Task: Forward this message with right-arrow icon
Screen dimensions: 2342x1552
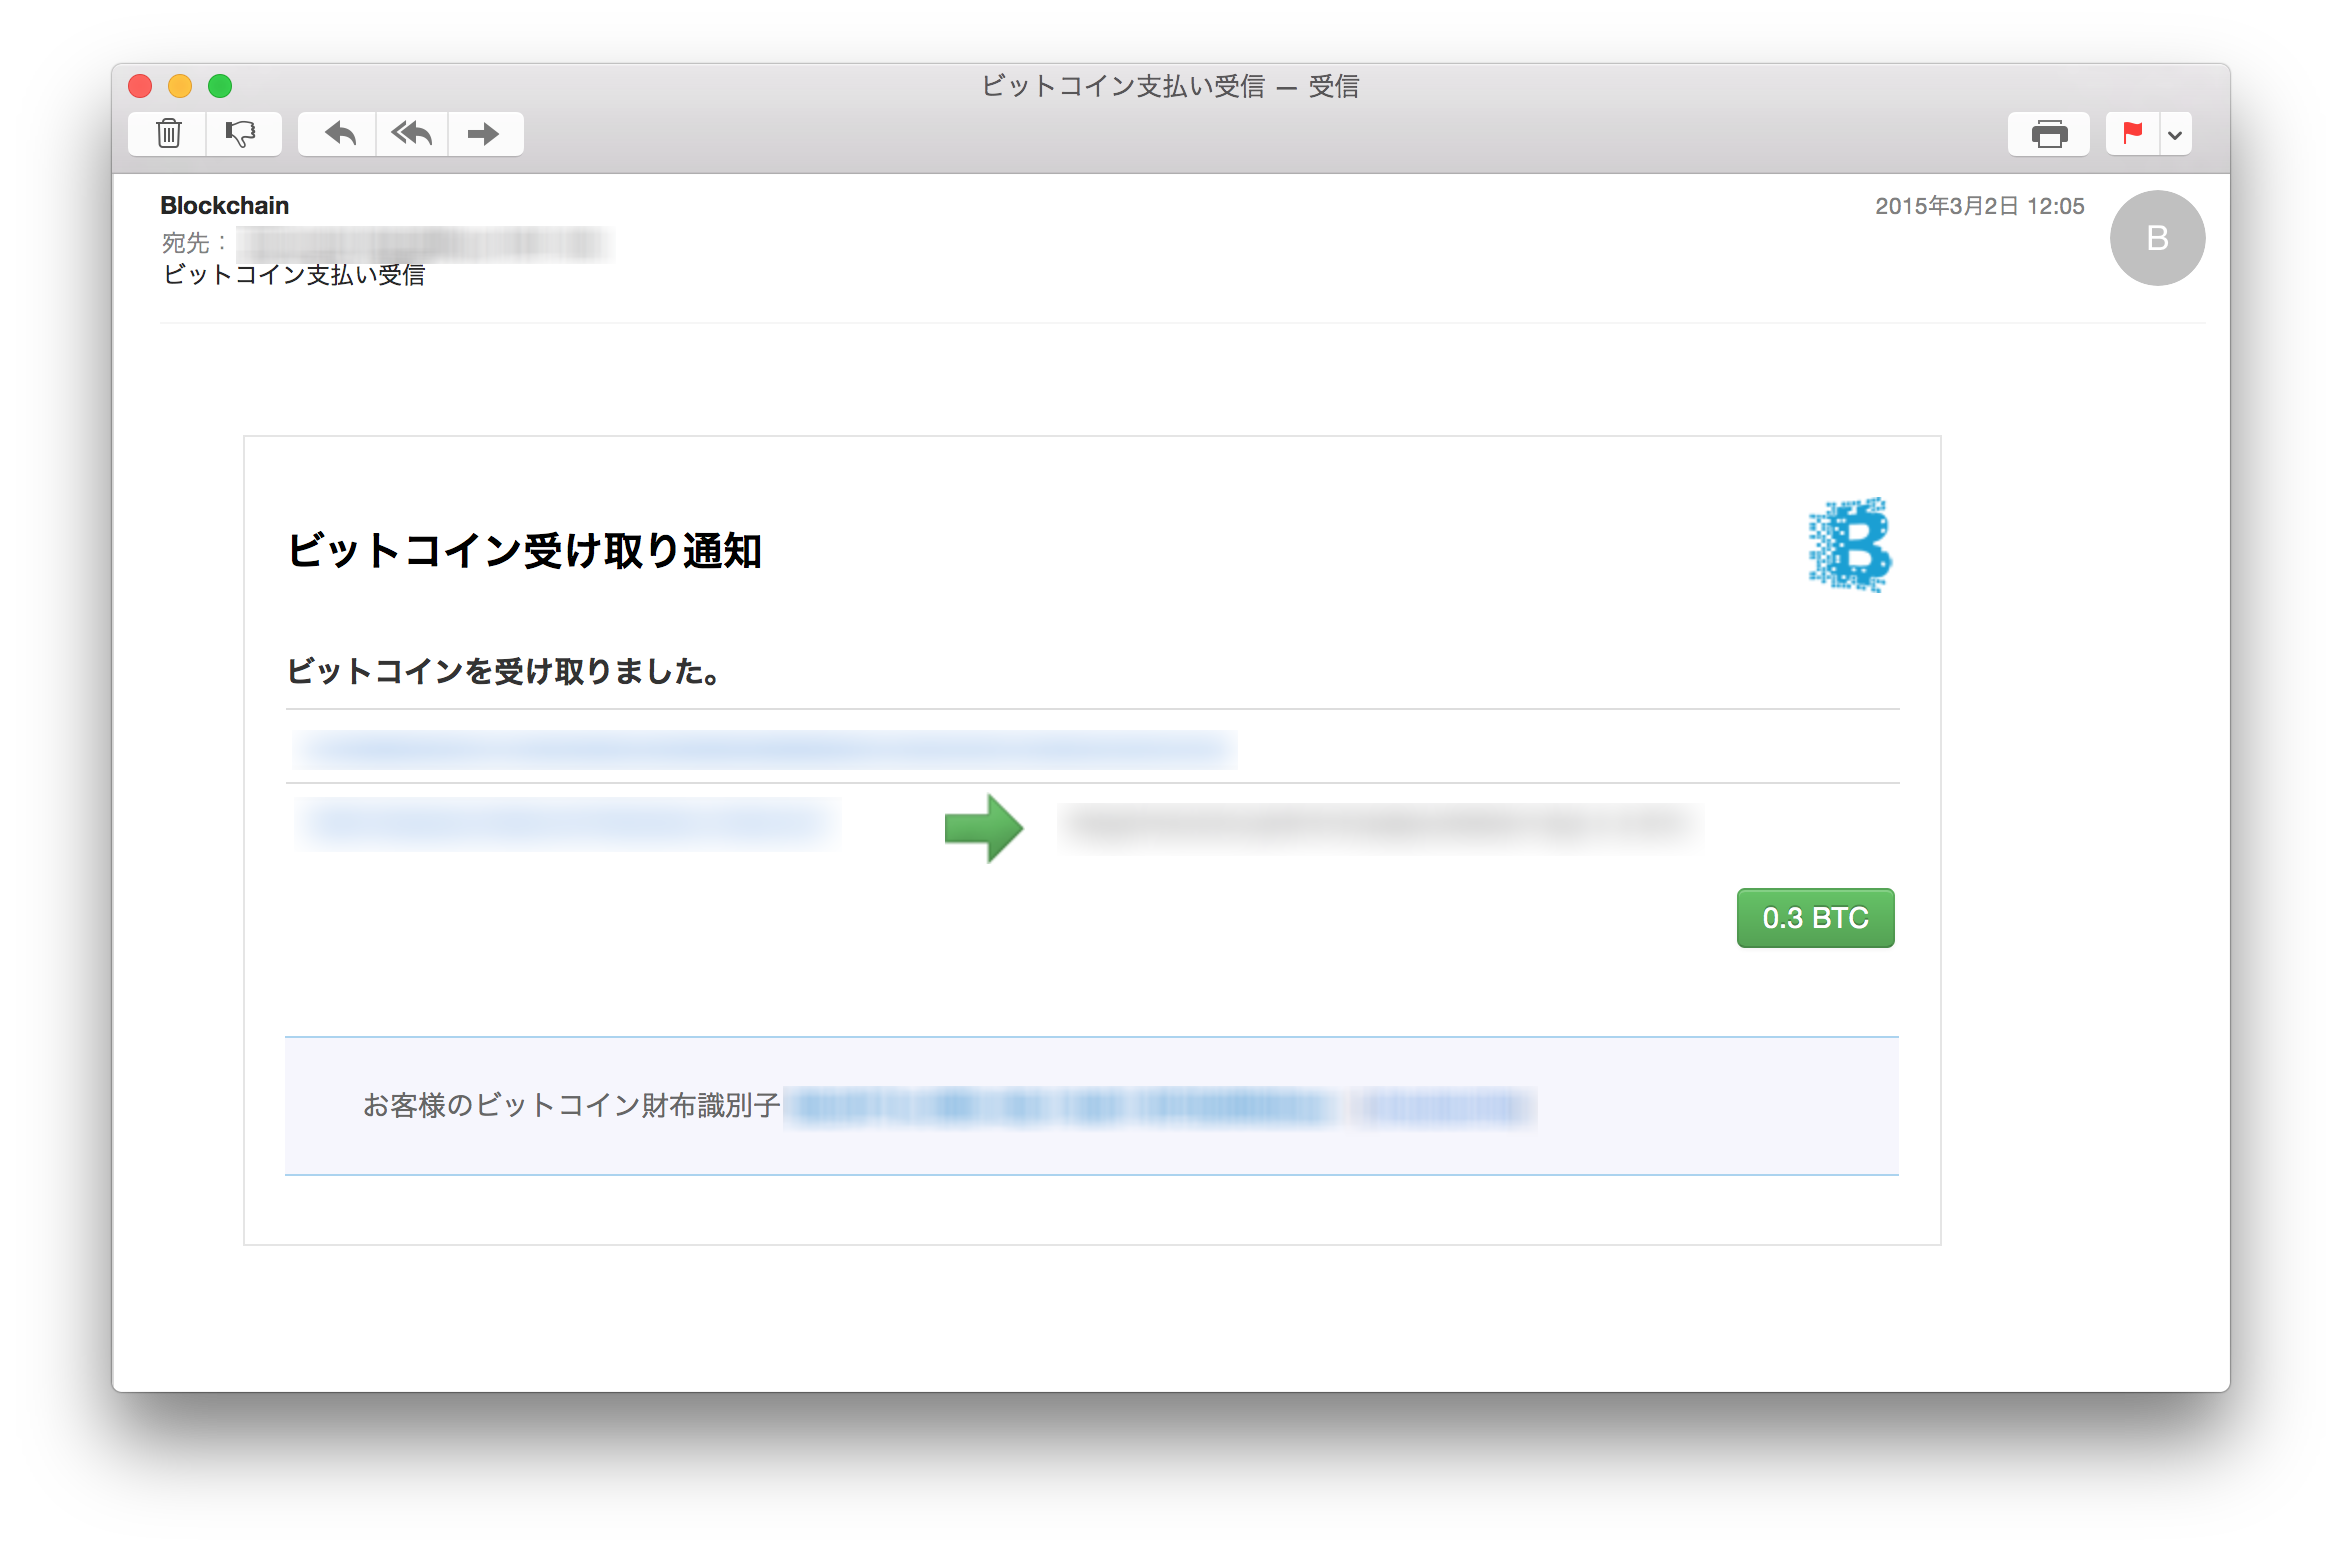Action: point(484,134)
